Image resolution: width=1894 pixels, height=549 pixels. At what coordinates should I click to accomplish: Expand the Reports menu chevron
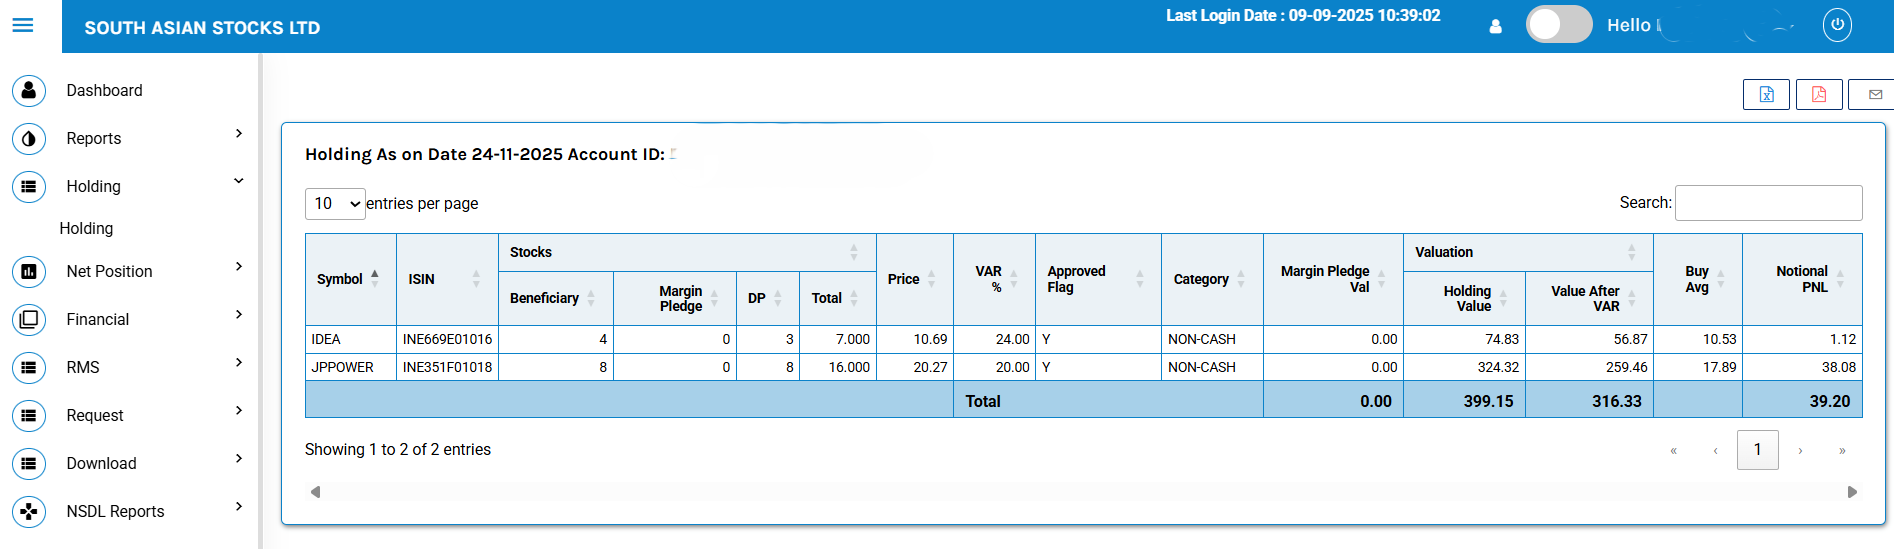[239, 134]
